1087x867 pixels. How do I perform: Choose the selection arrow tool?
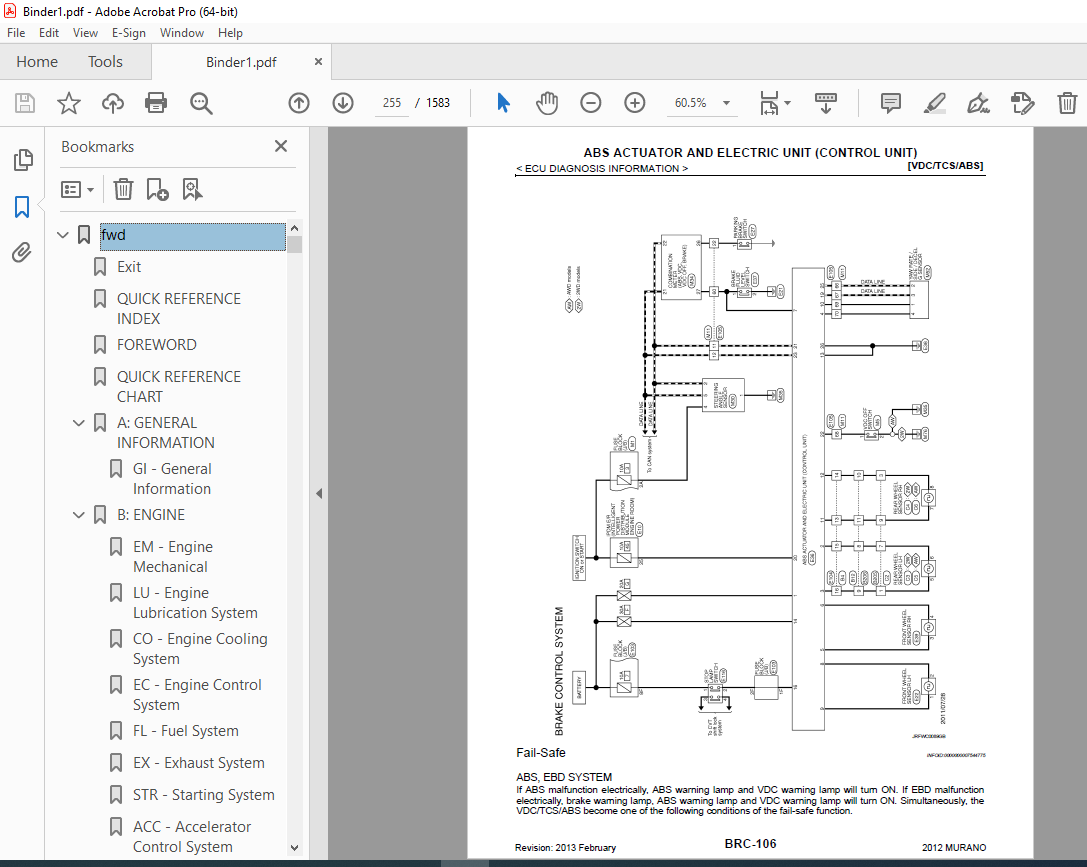[503, 103]
